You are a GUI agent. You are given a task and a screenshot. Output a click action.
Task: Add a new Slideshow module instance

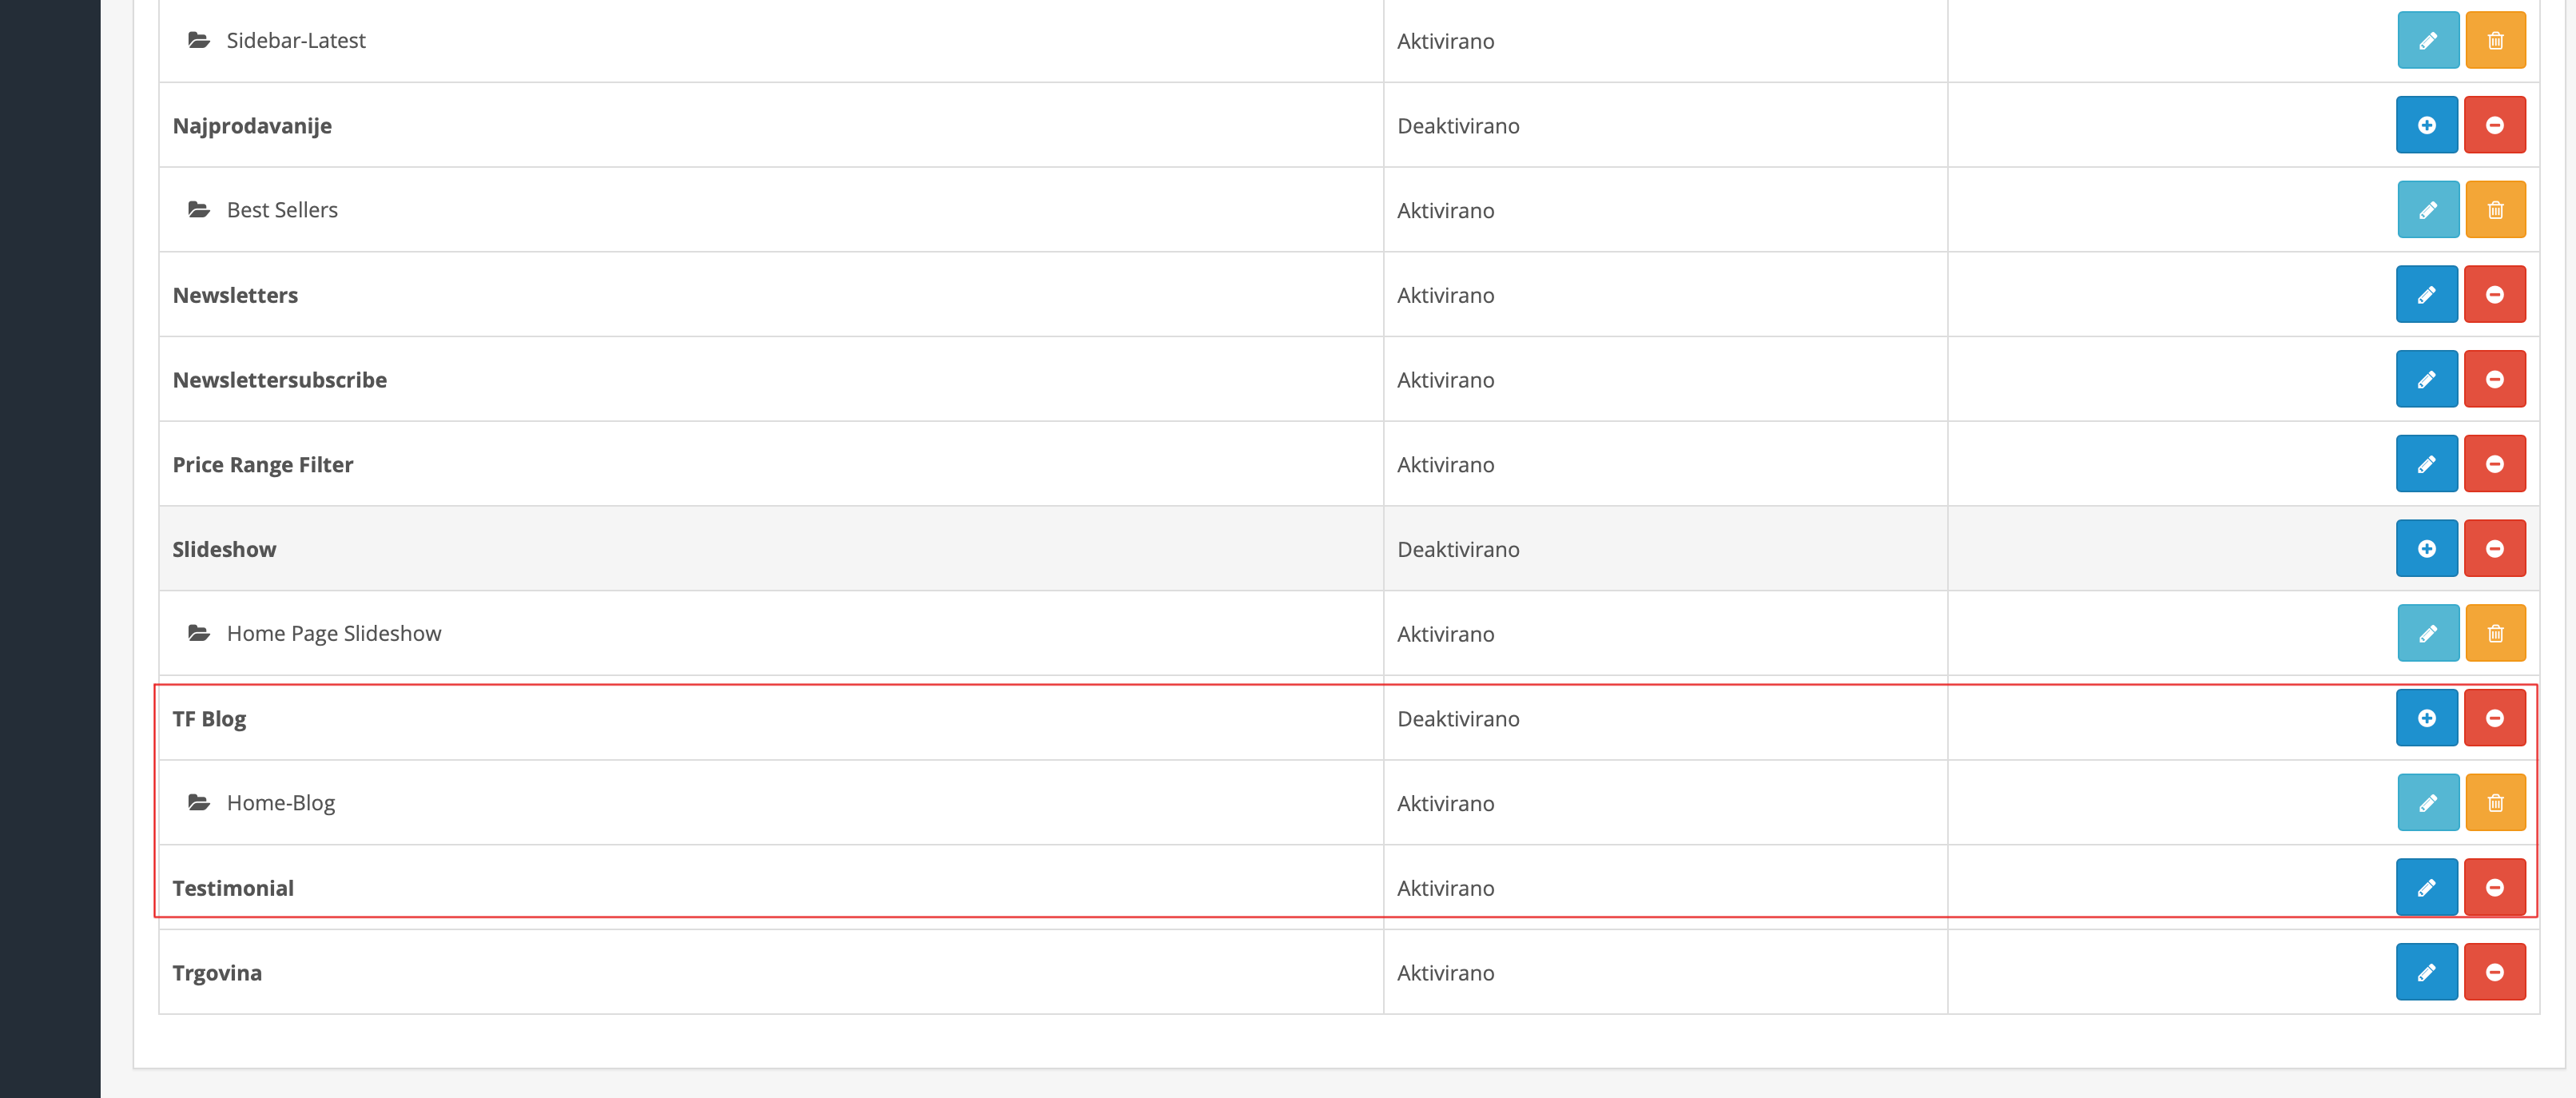pyautogui.click(x=2426, y=548)
